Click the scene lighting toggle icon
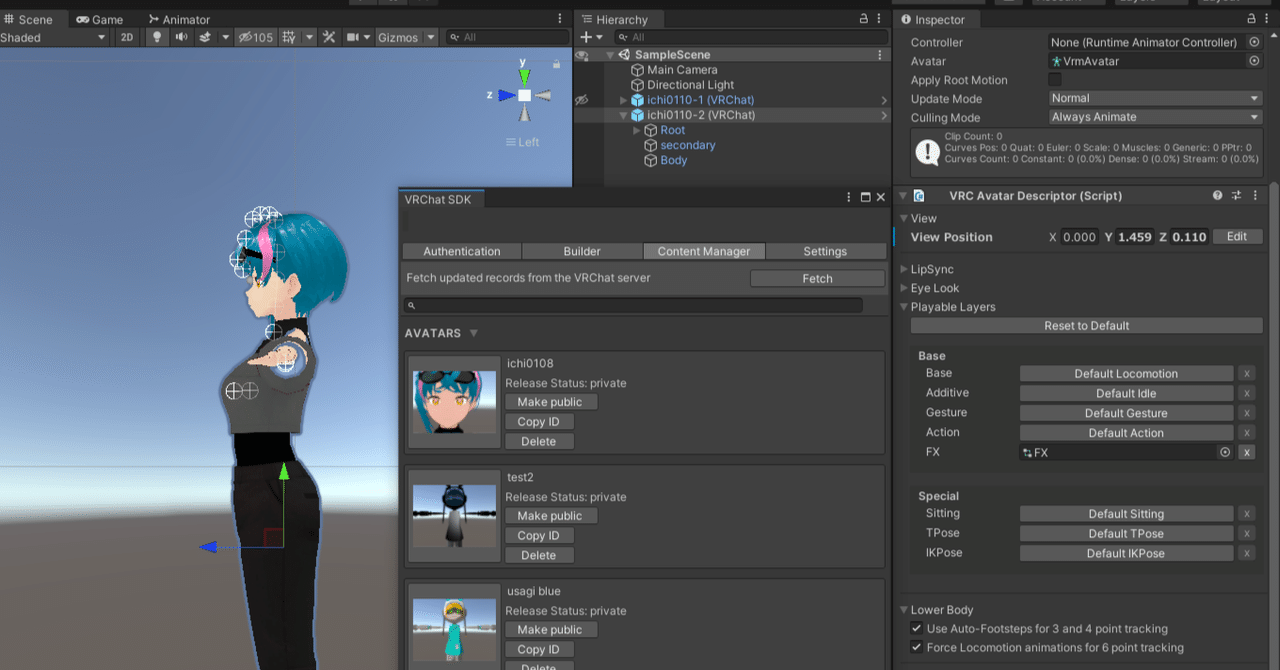1280x670 pixels. (158, 37)
